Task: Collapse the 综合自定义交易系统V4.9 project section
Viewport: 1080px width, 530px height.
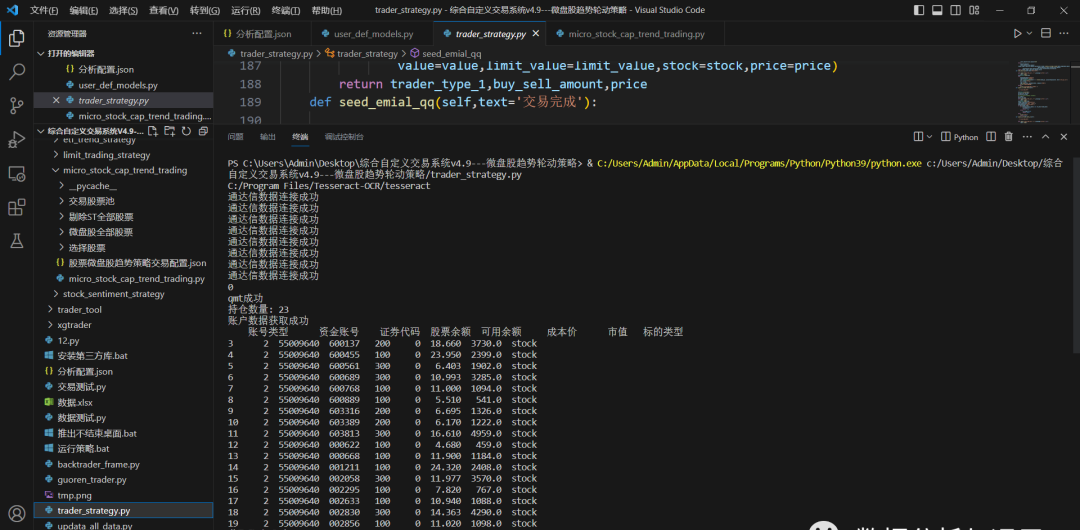Action: pyautogui.click(x=40, y=131)
